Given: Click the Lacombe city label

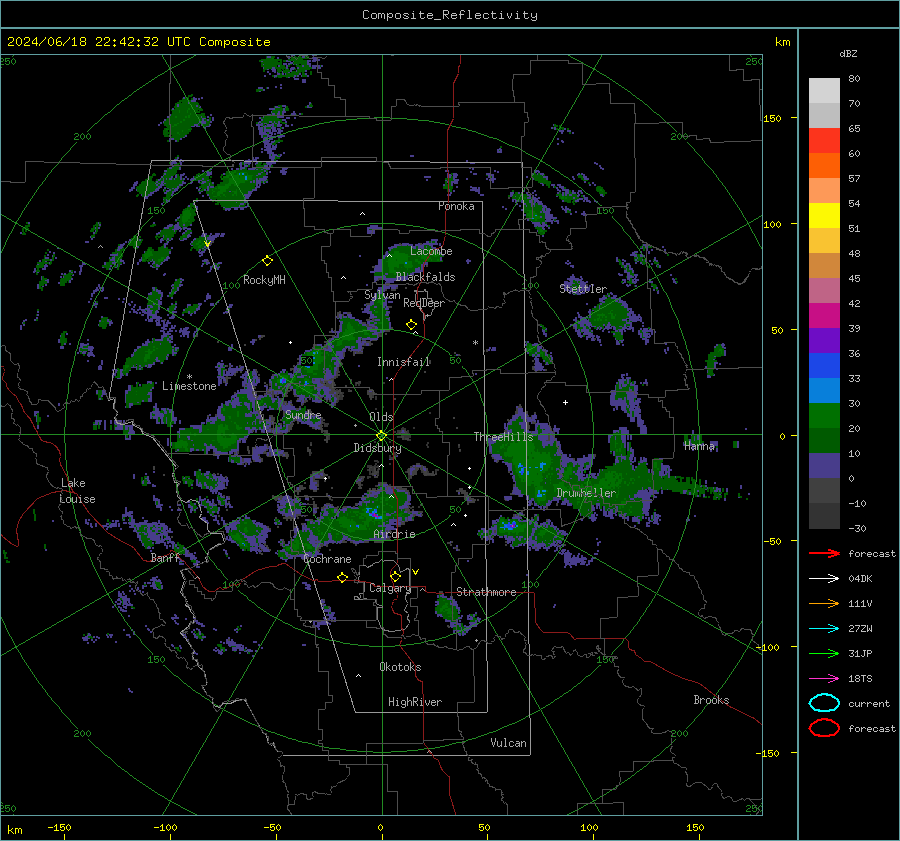Looking at the screenshot, I should click(x=431, y=251).
